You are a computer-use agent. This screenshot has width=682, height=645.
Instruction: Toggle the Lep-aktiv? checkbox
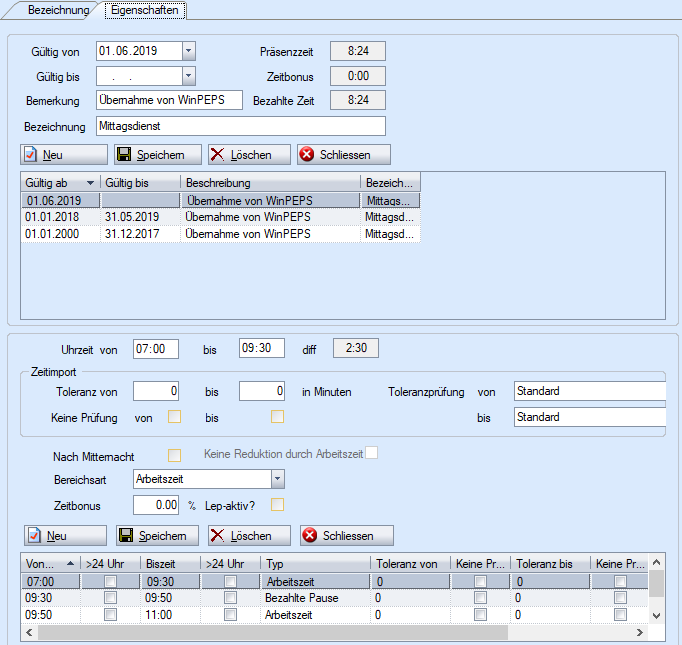(278, 504)
